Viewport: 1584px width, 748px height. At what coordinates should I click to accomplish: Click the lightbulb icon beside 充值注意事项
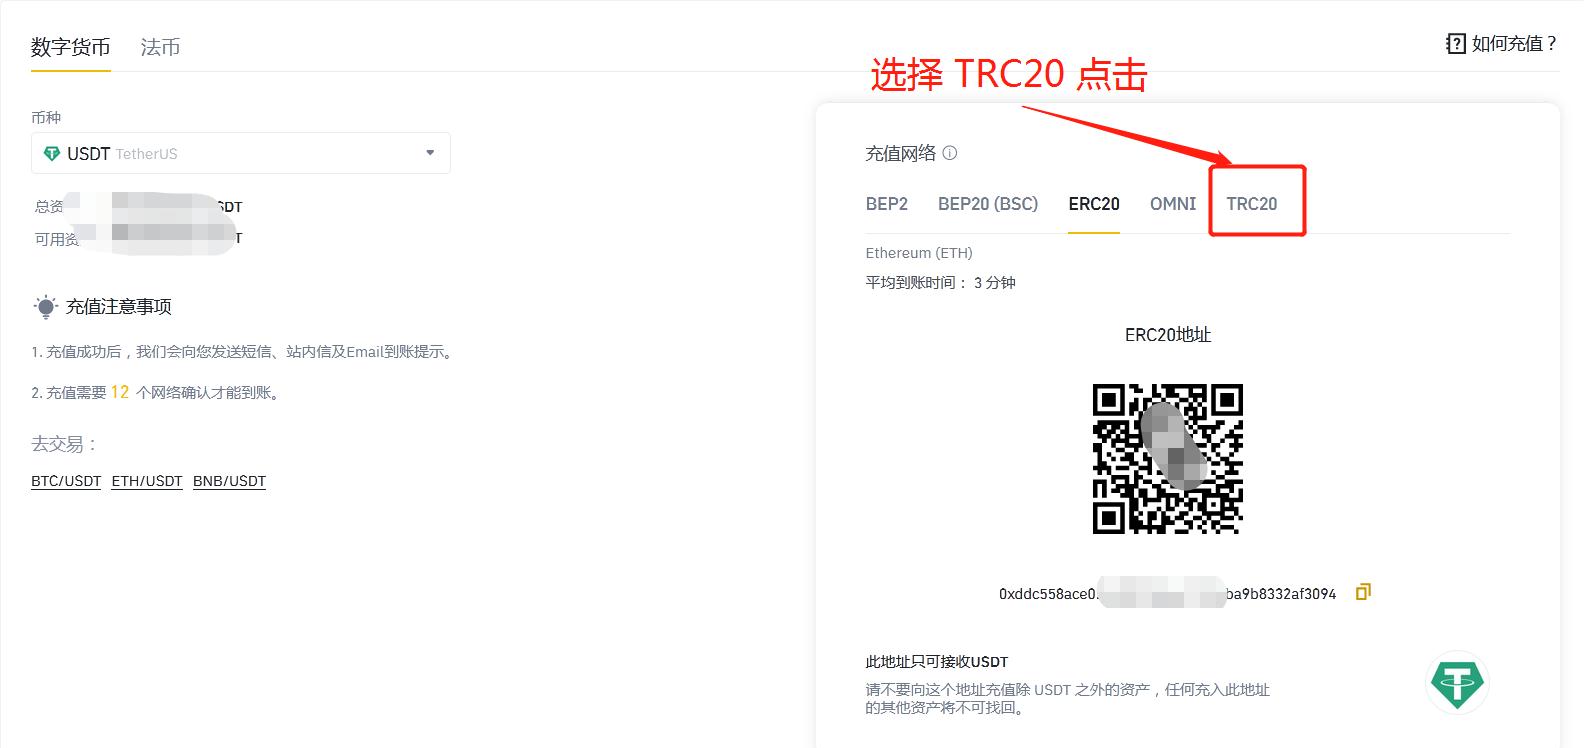point(45,307)
